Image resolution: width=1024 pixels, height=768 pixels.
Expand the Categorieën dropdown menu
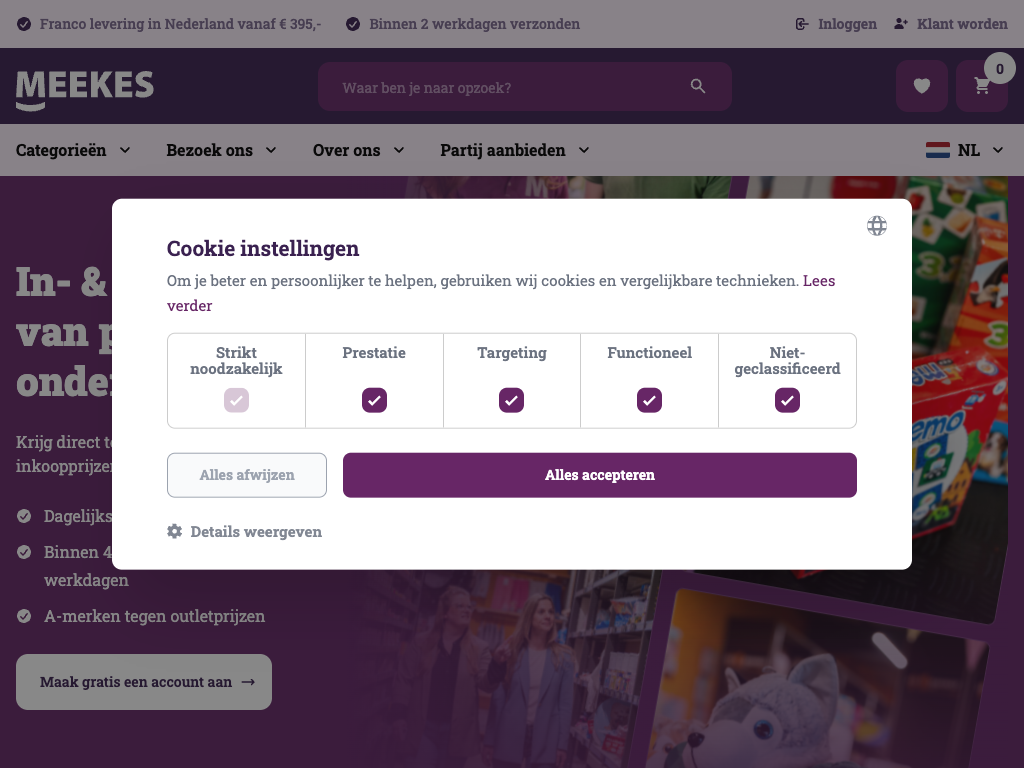pos(73,150)
